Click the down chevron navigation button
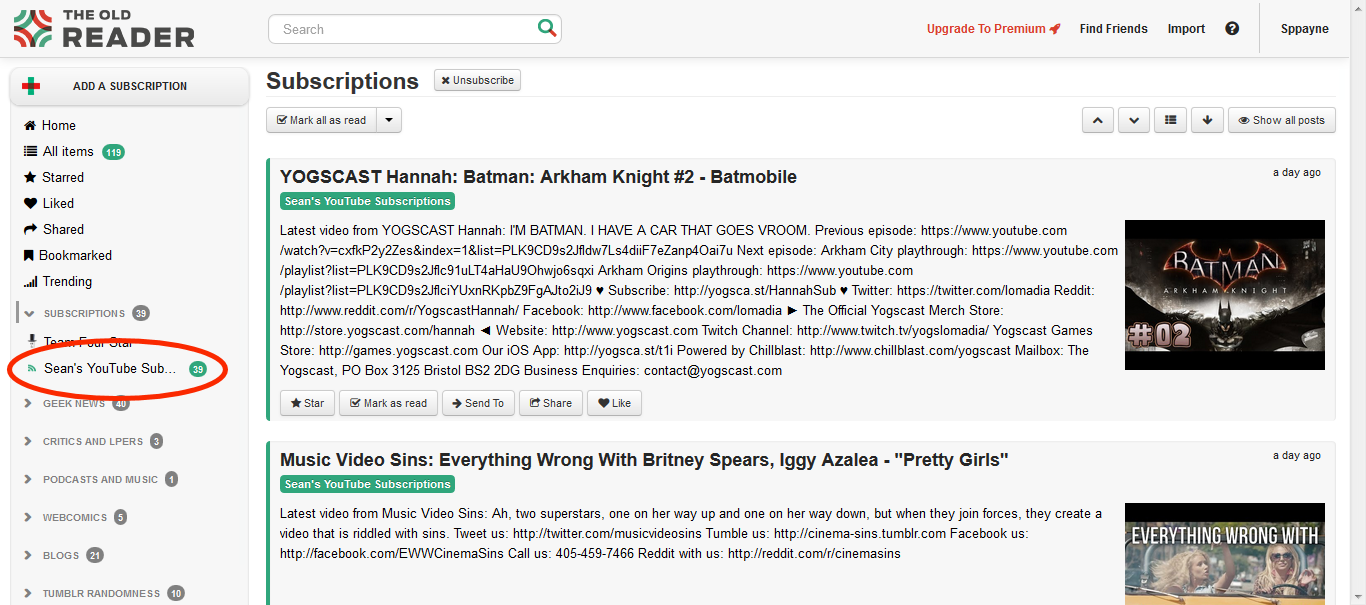 [x=1134, y=120]
